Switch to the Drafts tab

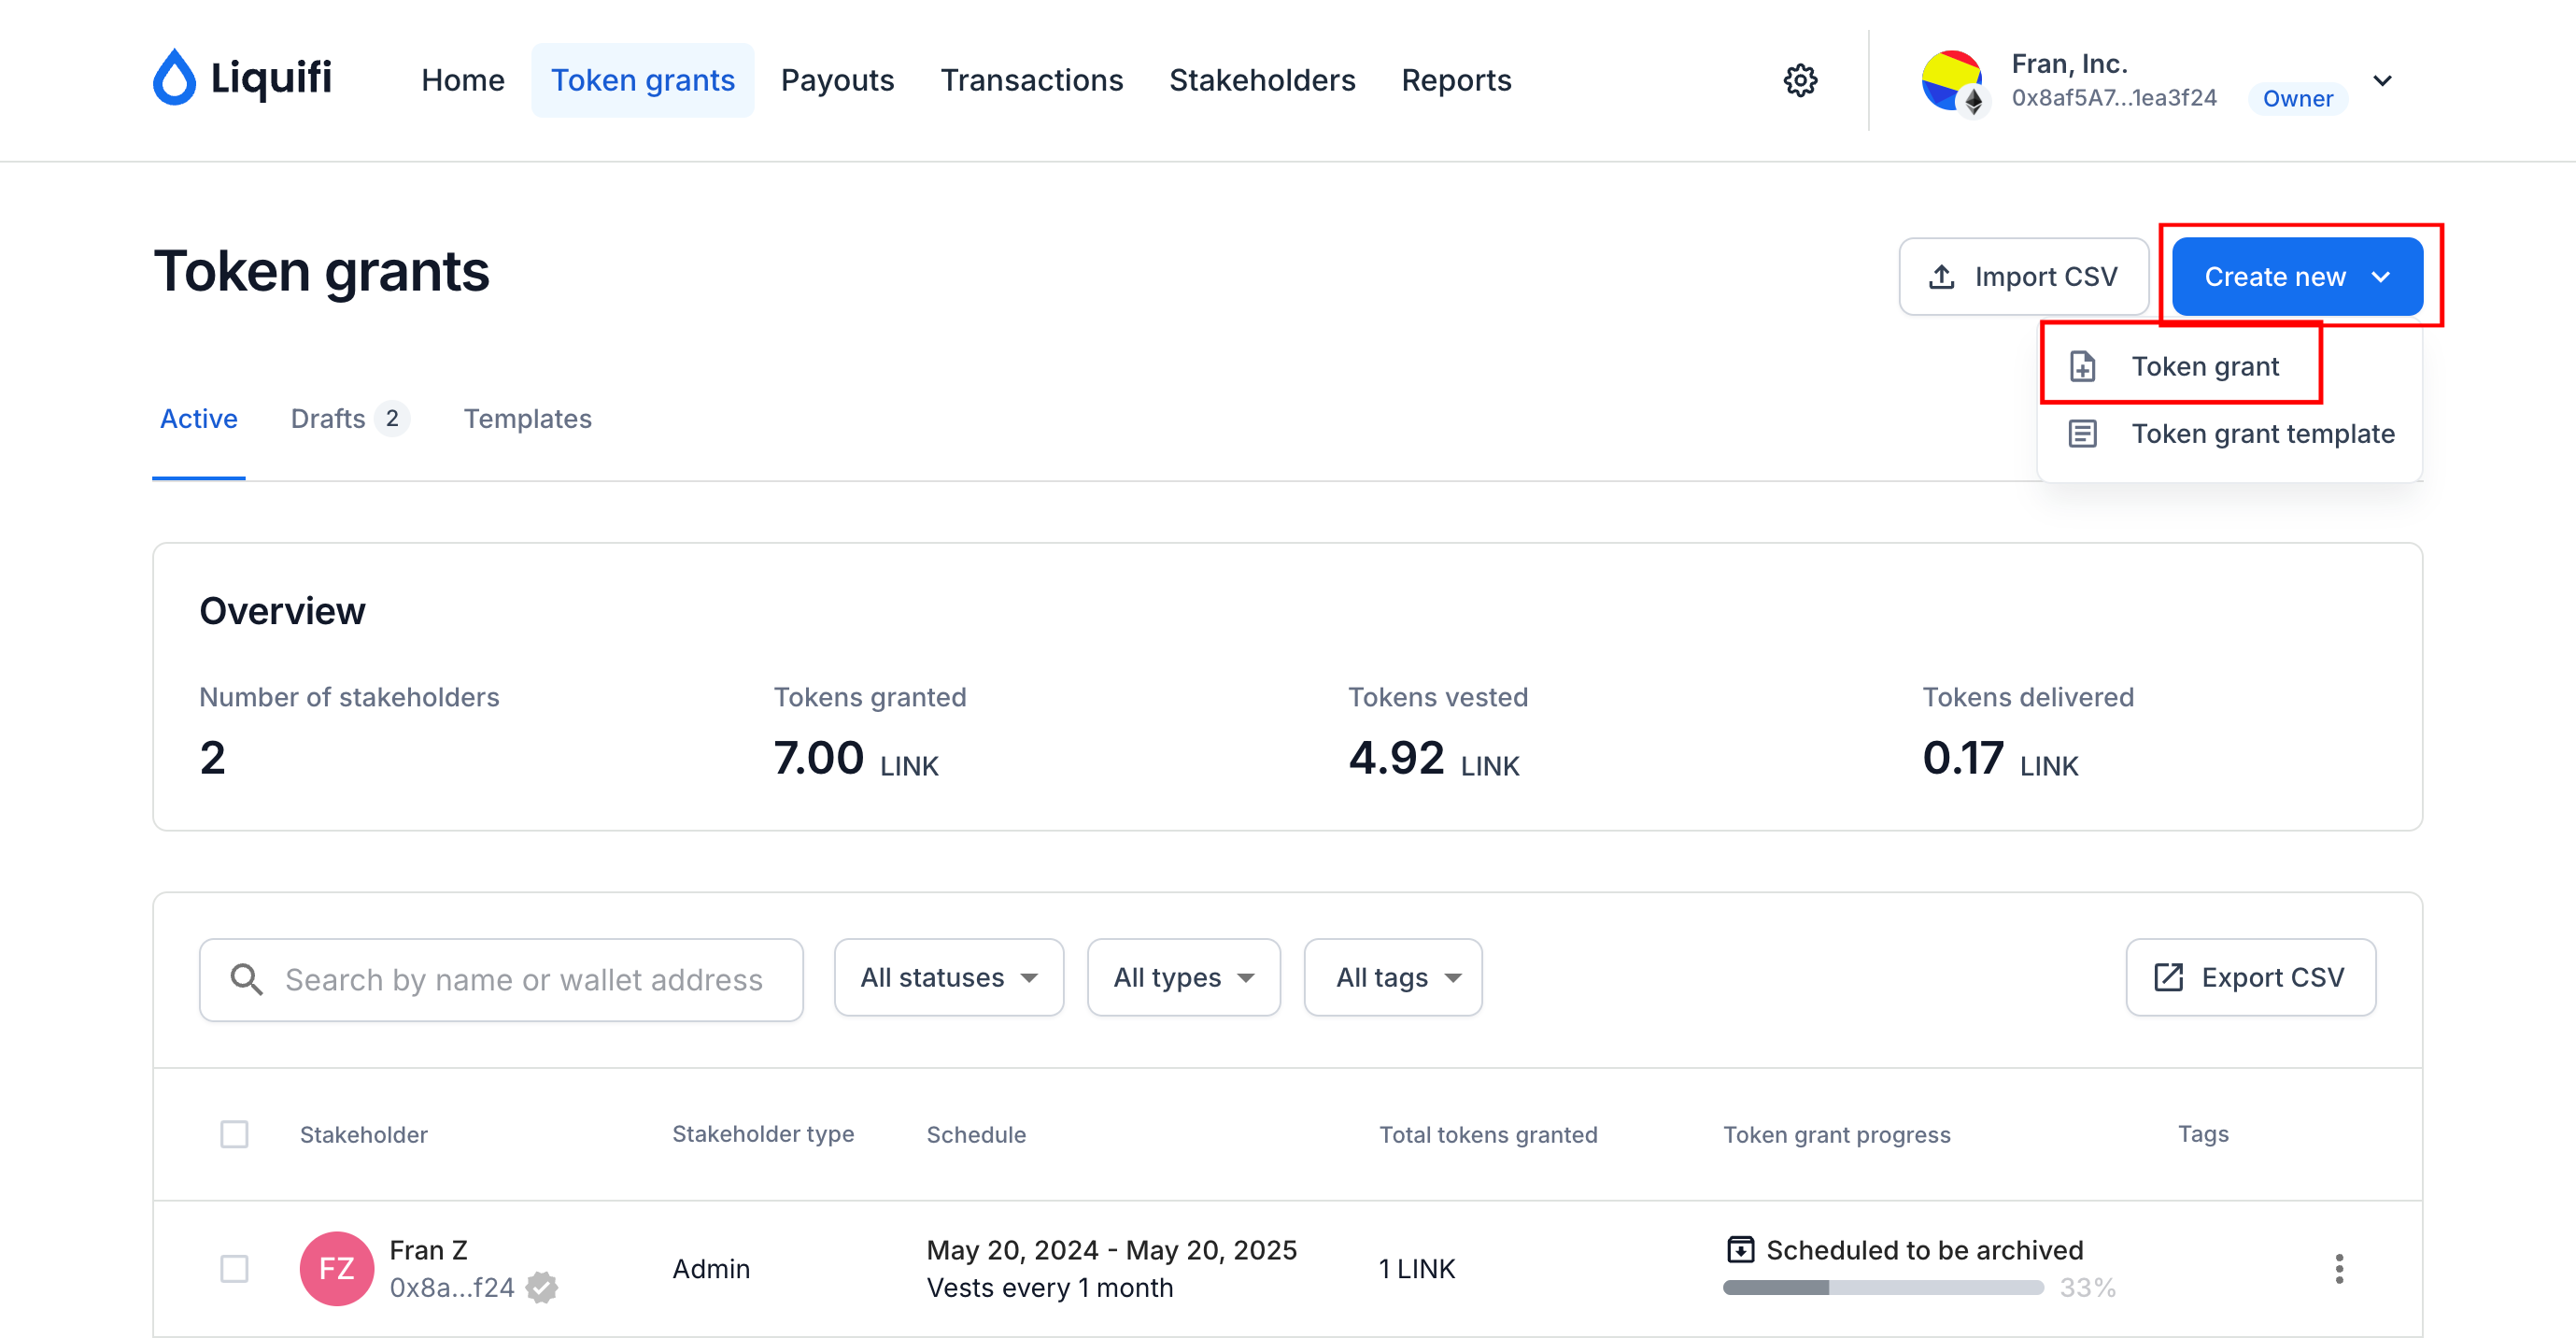coord(349,419)
